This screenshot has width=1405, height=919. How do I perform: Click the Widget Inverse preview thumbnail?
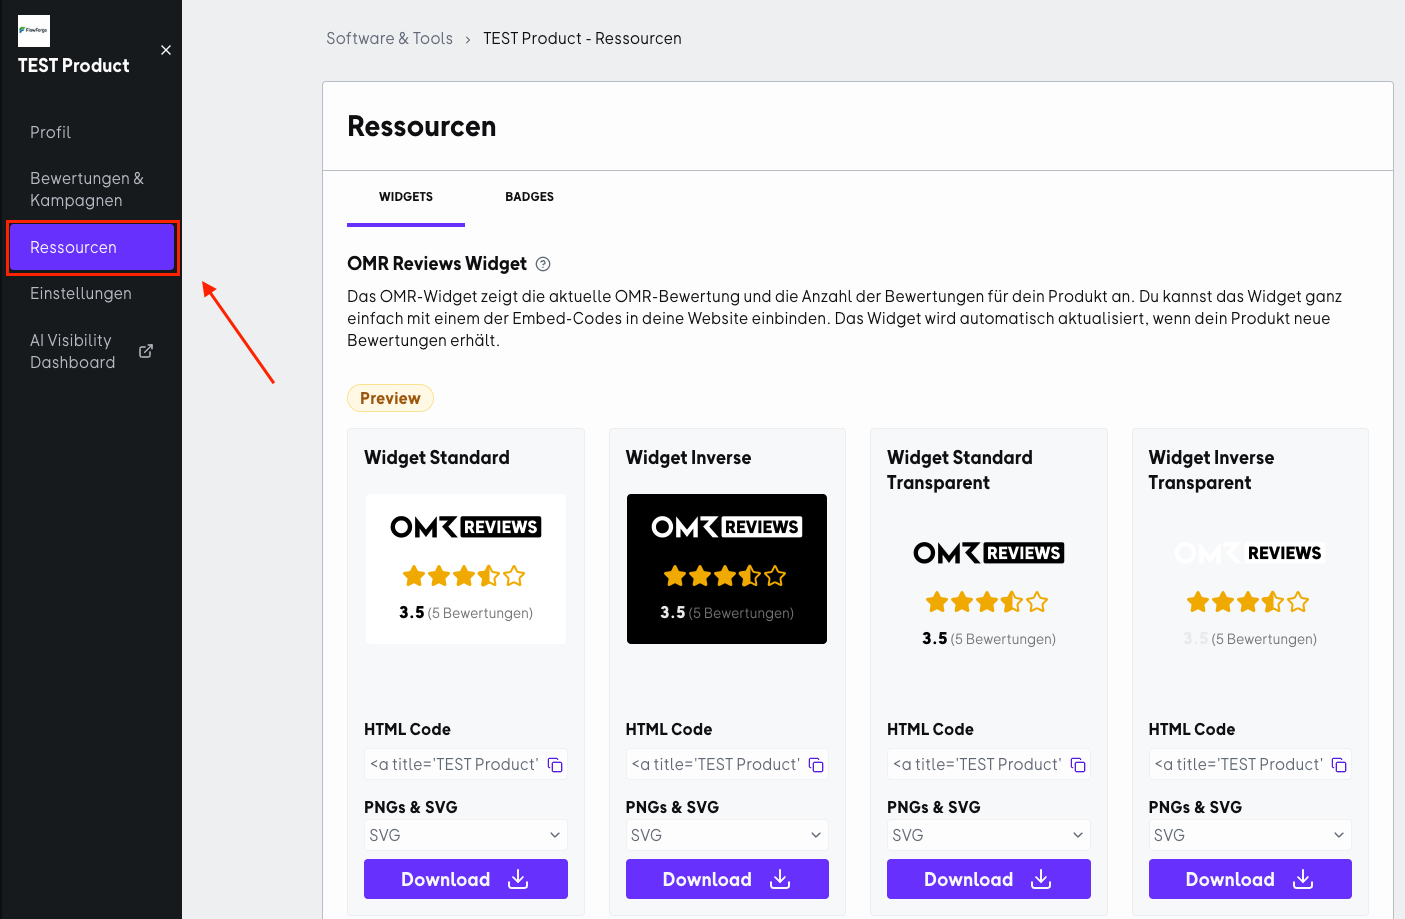[727, 569]
